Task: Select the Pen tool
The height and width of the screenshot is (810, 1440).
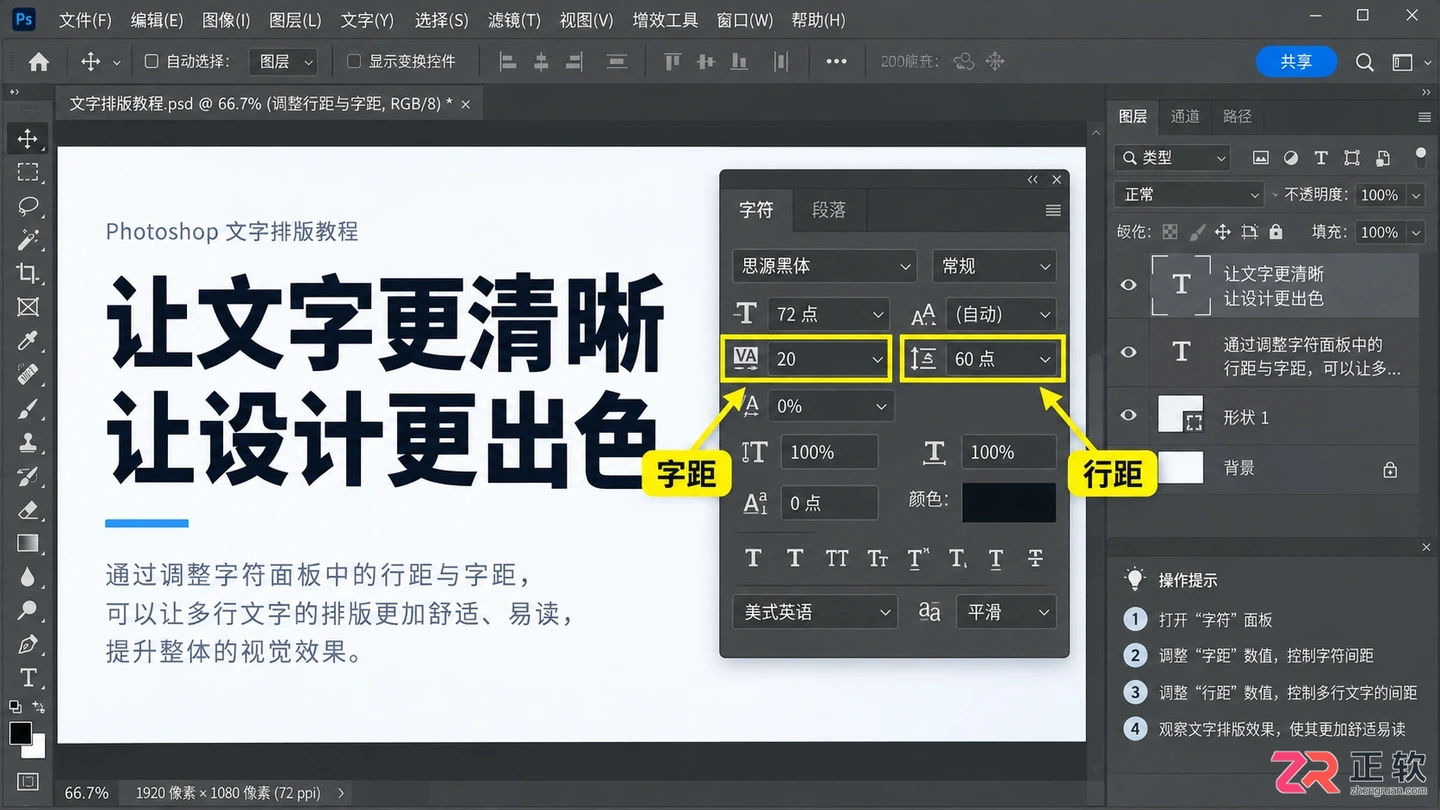Action: pyautogui.click(x=28, y=644)
